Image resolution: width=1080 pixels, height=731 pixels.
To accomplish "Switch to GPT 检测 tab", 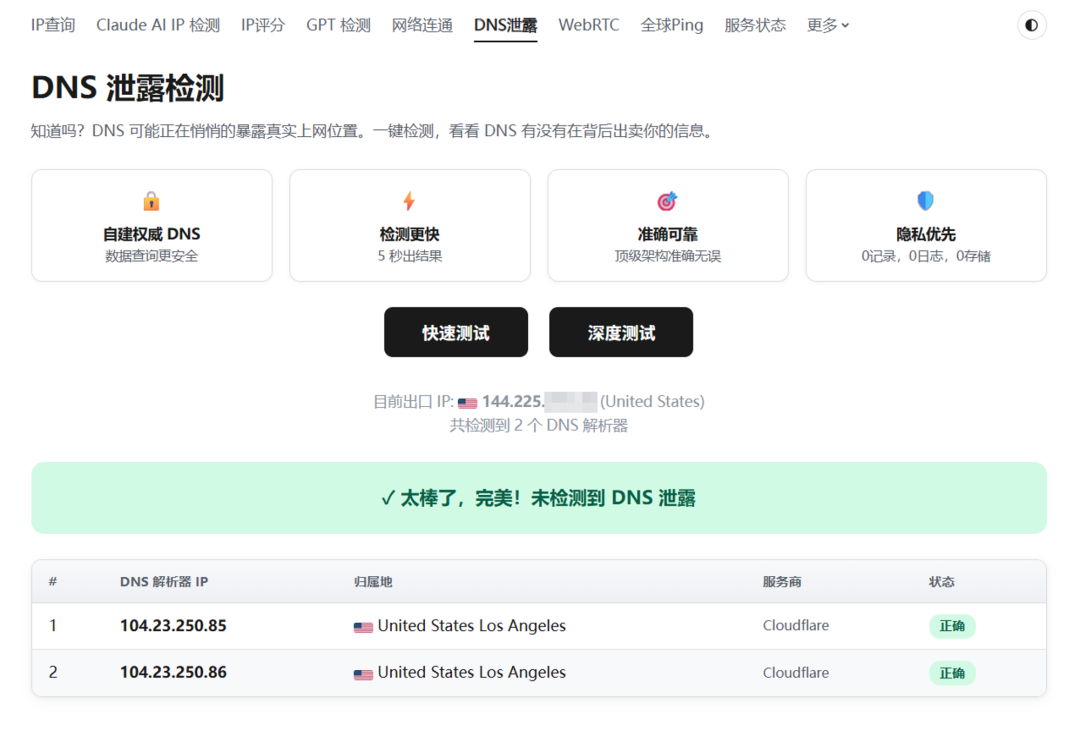I will coord(338,25).
